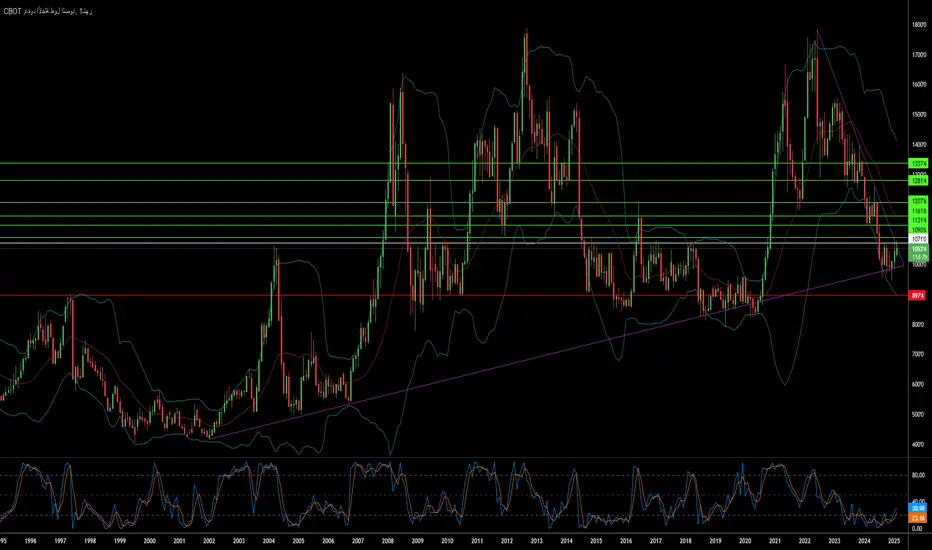Screen dimensions: 932x550
Task: Click the 2015 year on time axis
Action: point(596,541)
